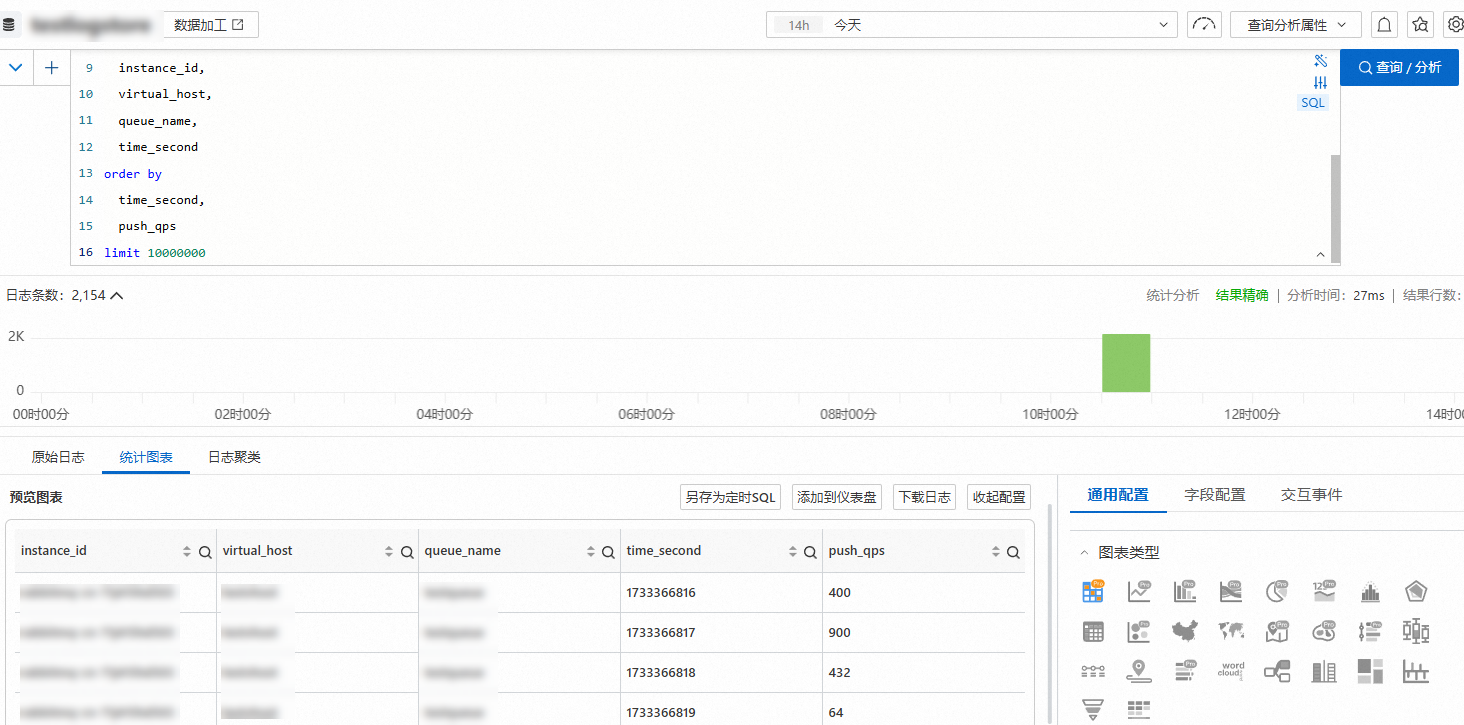The width and height of the screenshot is (1464, 725).
Task: Open the 数据加工 link button
Action: (209, 25)
